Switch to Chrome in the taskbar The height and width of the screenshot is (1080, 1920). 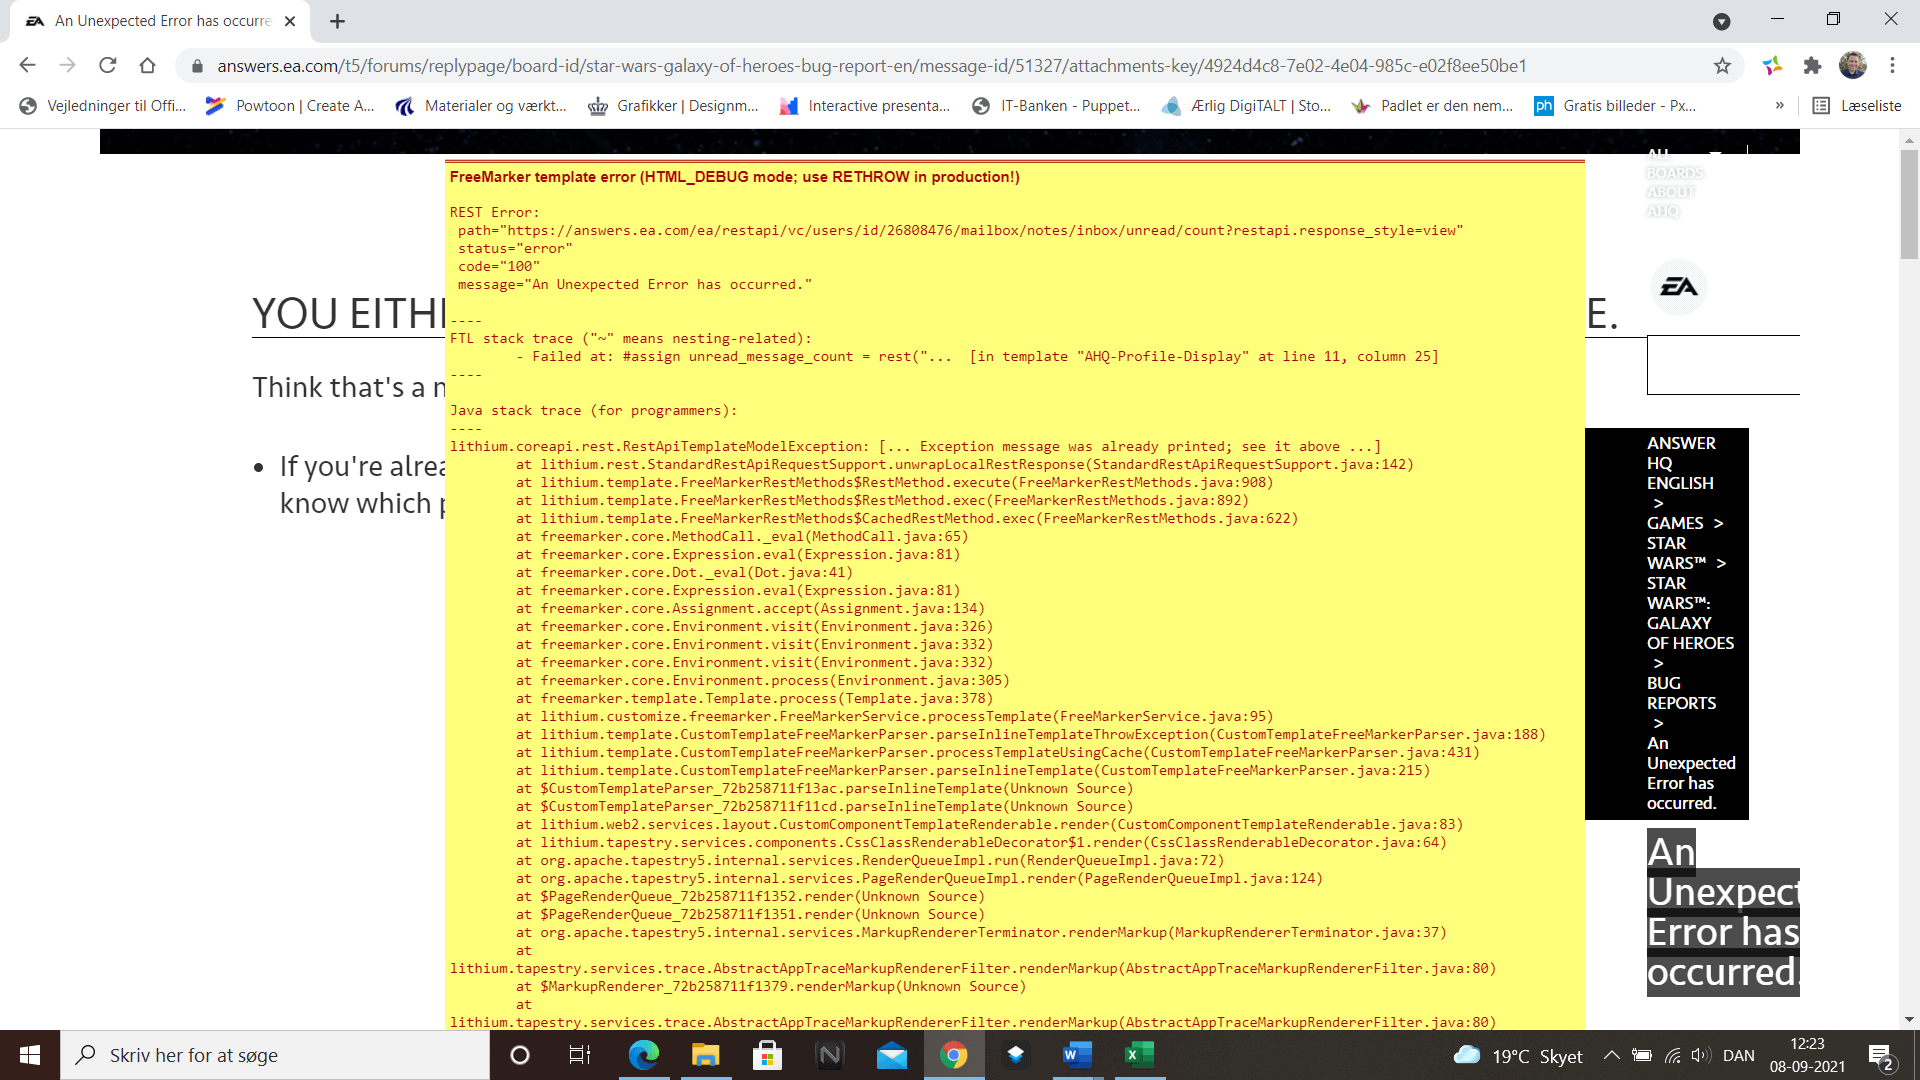pyautogui.click(x=953, y=1055)
